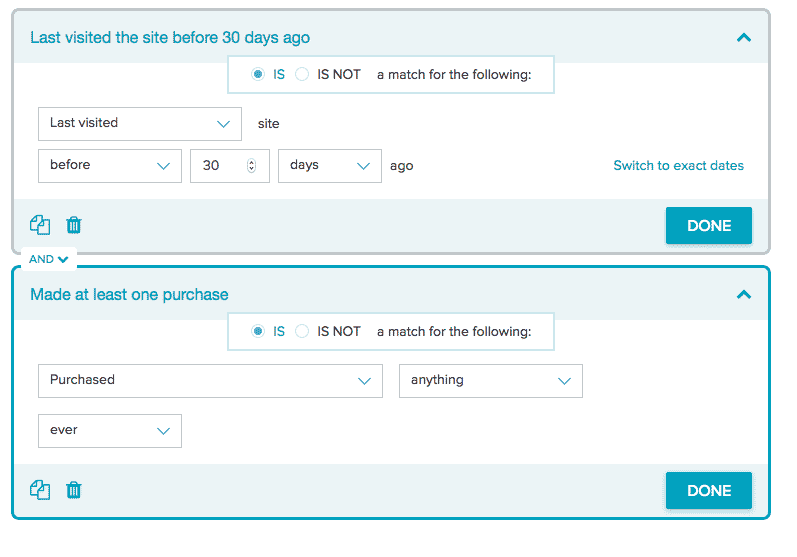Image resolution: width=797 pixels, height=557 pixels.
Task: Select IS radio in purchase condition
Action: [258, 331]
